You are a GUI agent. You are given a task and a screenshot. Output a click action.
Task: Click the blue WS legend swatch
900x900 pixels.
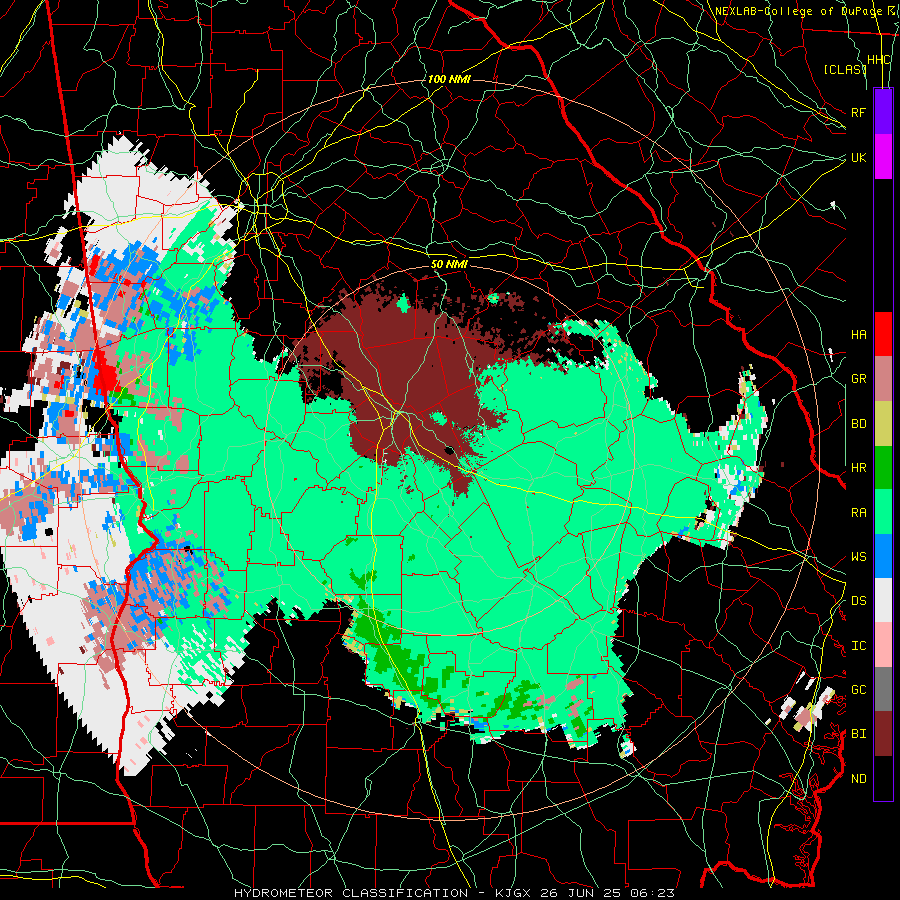[883, 556]
